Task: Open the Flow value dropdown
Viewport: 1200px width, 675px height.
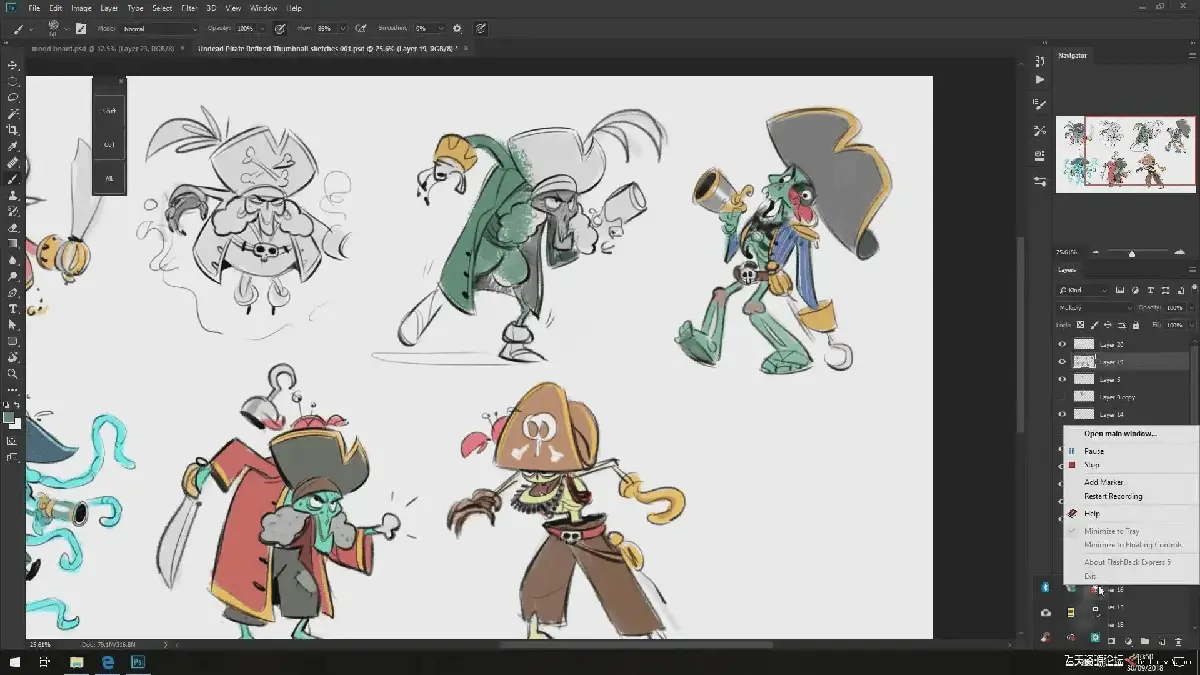Action: [x=343, y=29]
